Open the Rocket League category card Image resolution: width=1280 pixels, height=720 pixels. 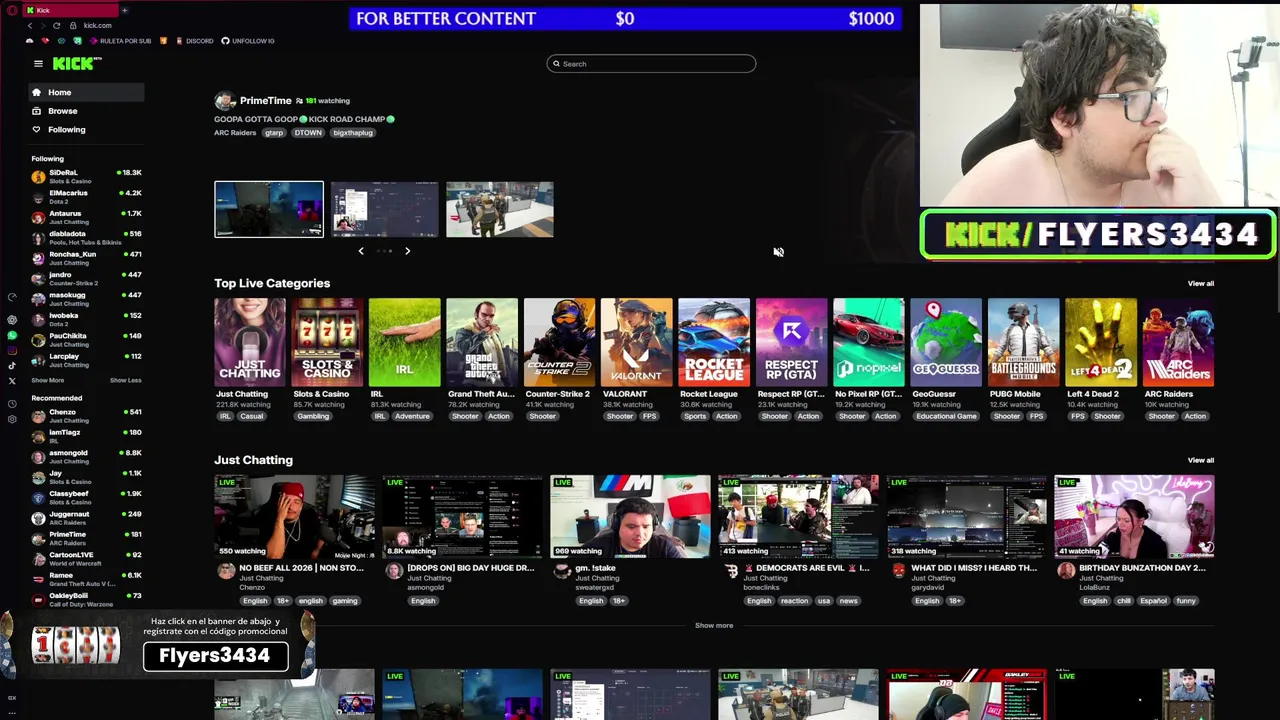(x=714, y=342)
